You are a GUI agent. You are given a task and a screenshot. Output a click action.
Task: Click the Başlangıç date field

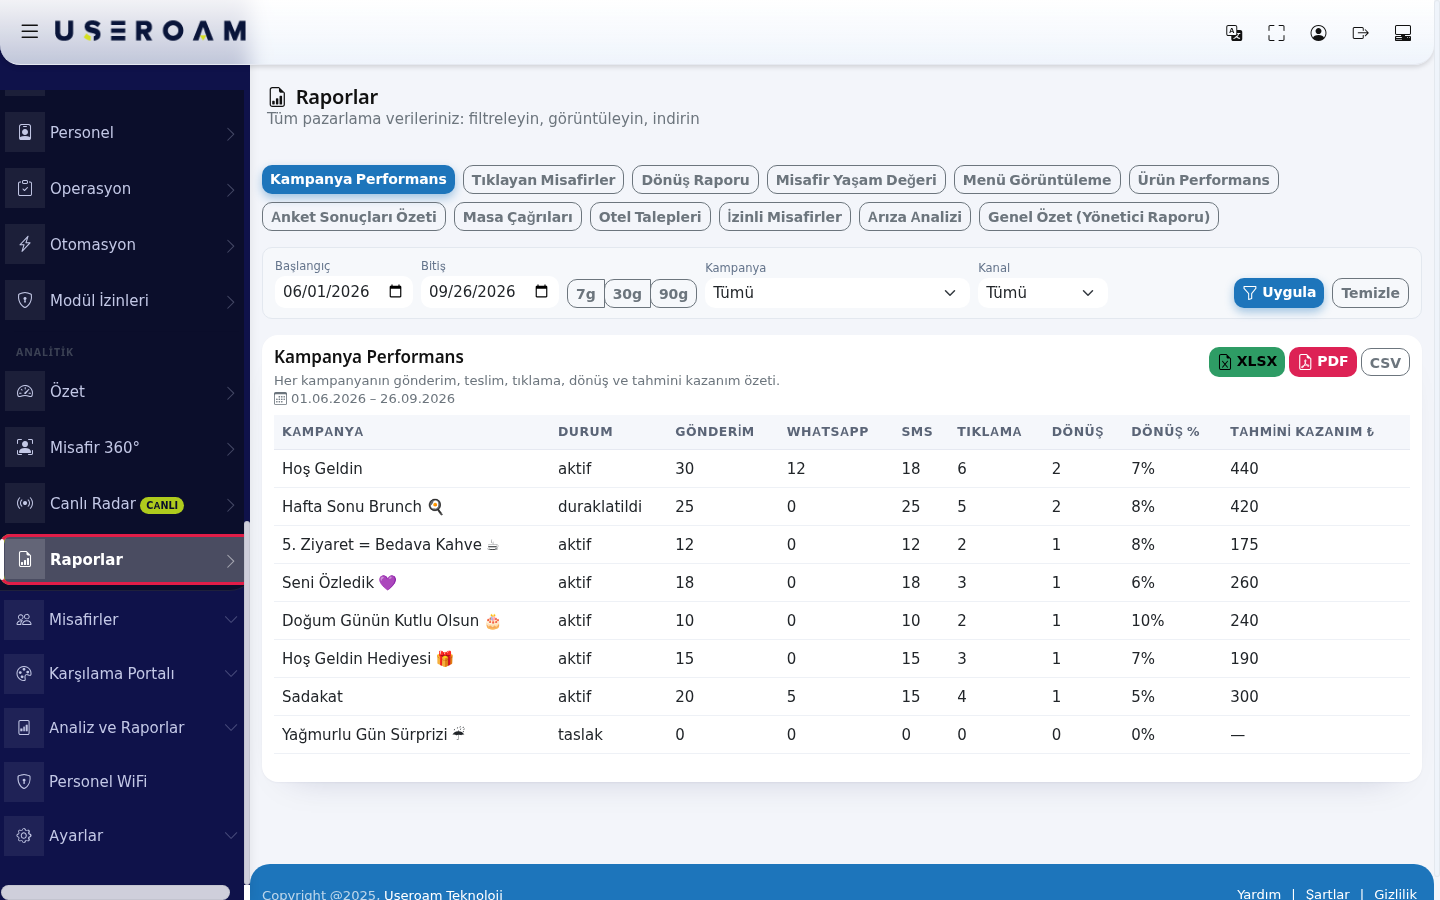tap(343, 292)
